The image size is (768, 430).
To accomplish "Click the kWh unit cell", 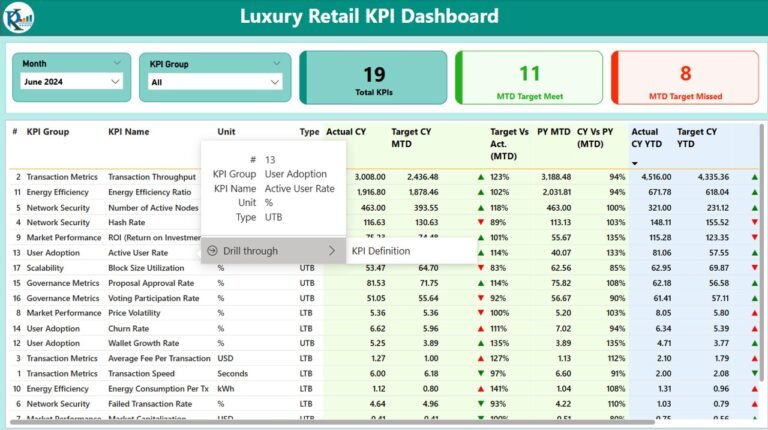I will pyautogui.click(x=225, y=389).
